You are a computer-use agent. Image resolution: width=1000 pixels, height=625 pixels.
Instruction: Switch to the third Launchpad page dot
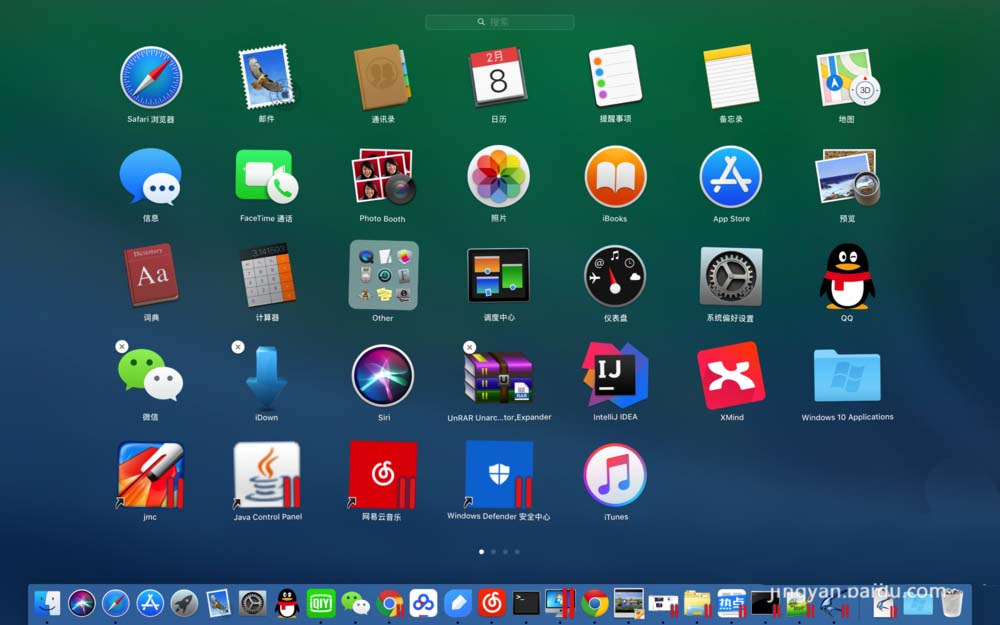pyautogui.click(x=505, y=552)
